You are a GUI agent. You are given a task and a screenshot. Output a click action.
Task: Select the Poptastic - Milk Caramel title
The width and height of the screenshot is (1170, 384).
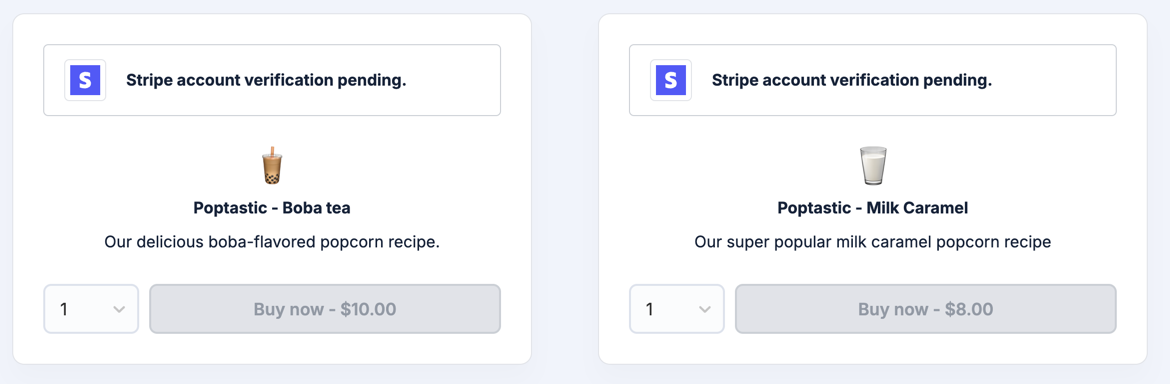pyautogui.click(x=872, y=208)
